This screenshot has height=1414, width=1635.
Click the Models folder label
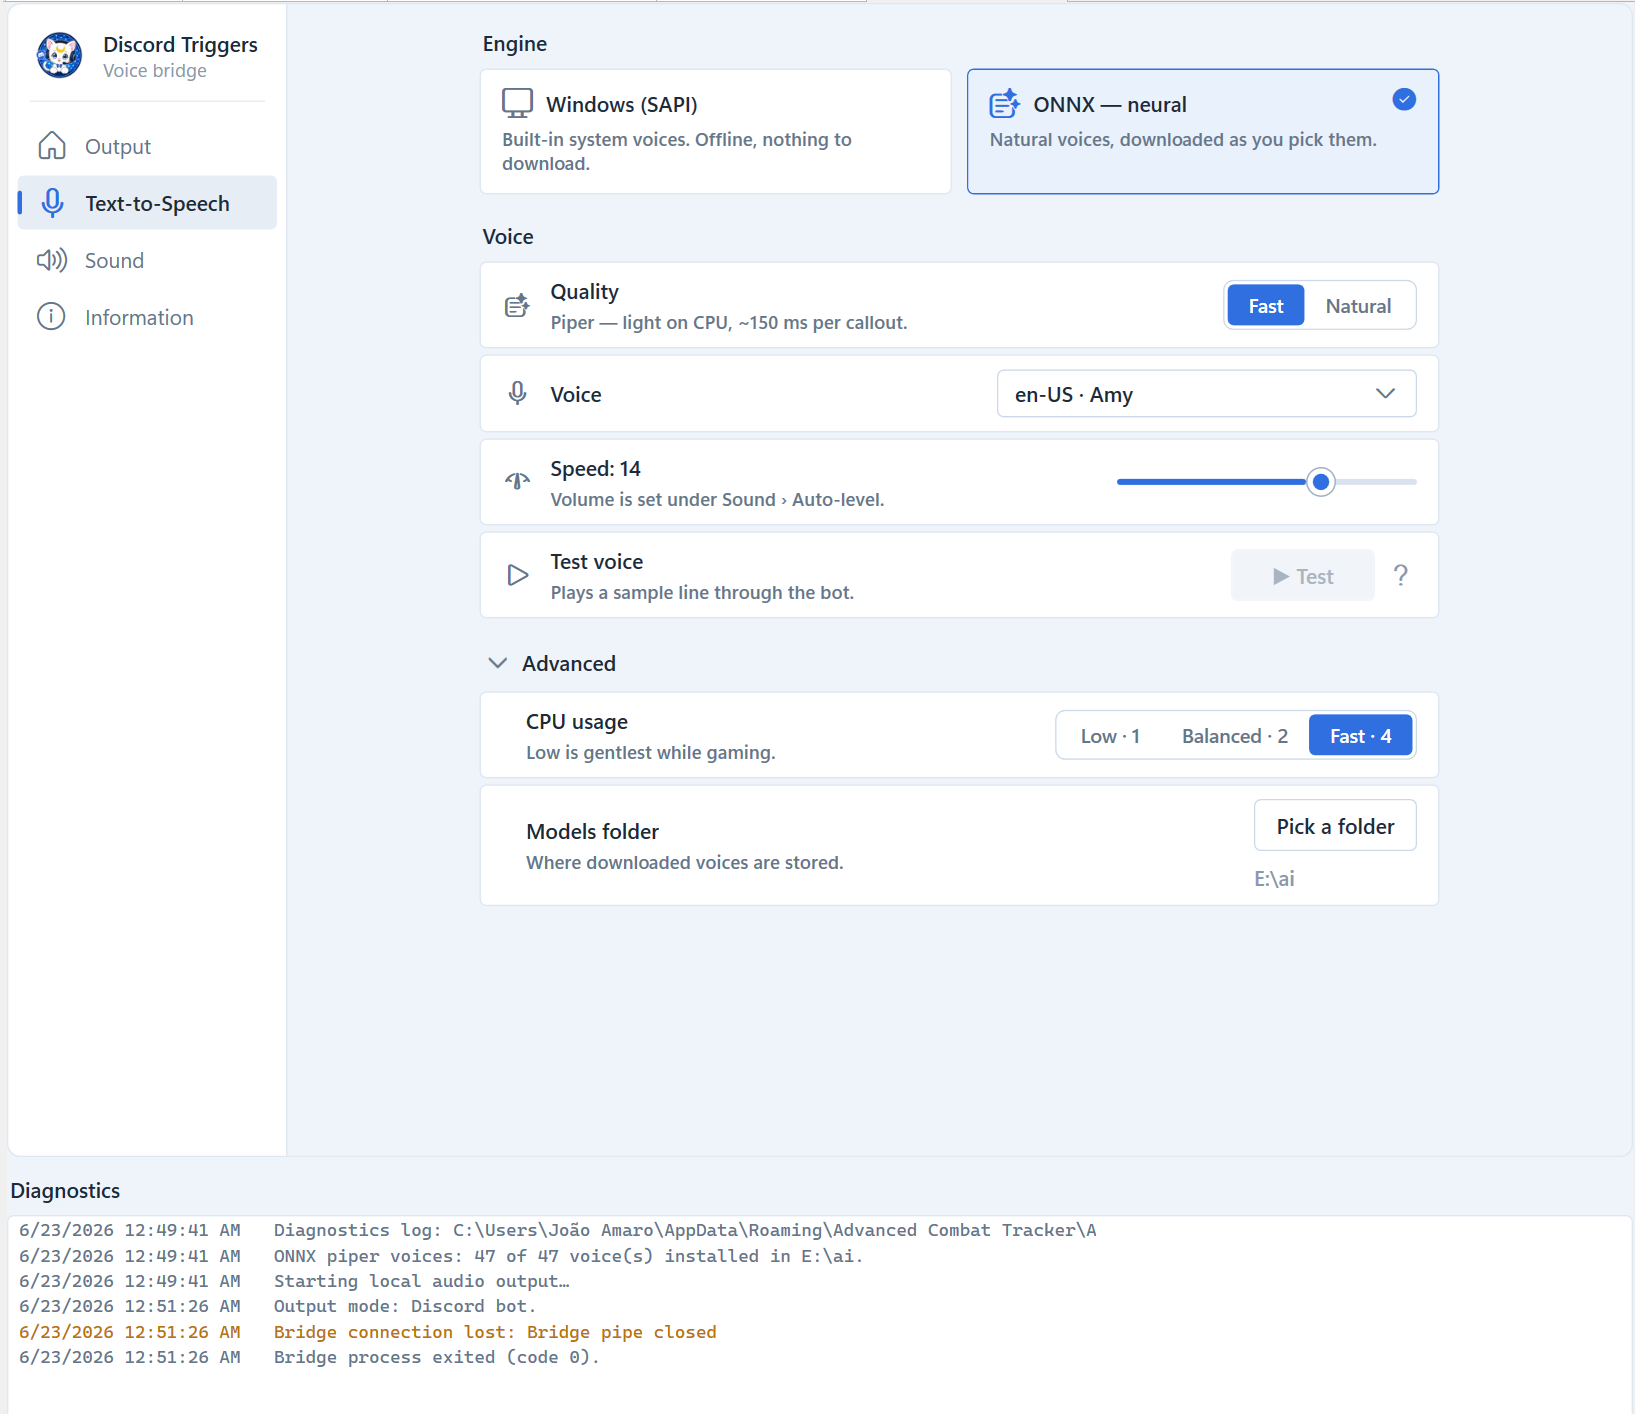click(592, 831)
